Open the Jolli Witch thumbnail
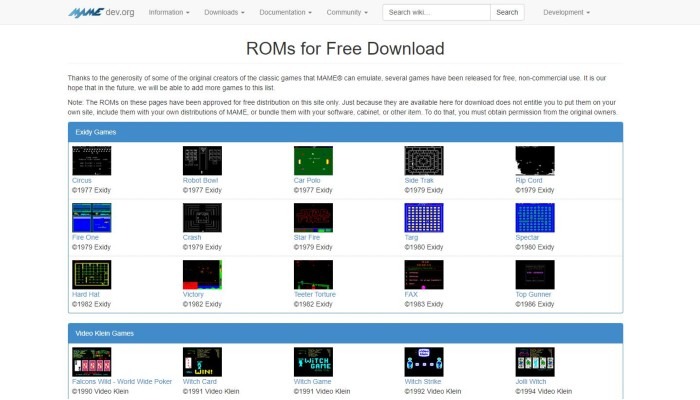Screen dimensions: 700x400 (x=535, y=362)
